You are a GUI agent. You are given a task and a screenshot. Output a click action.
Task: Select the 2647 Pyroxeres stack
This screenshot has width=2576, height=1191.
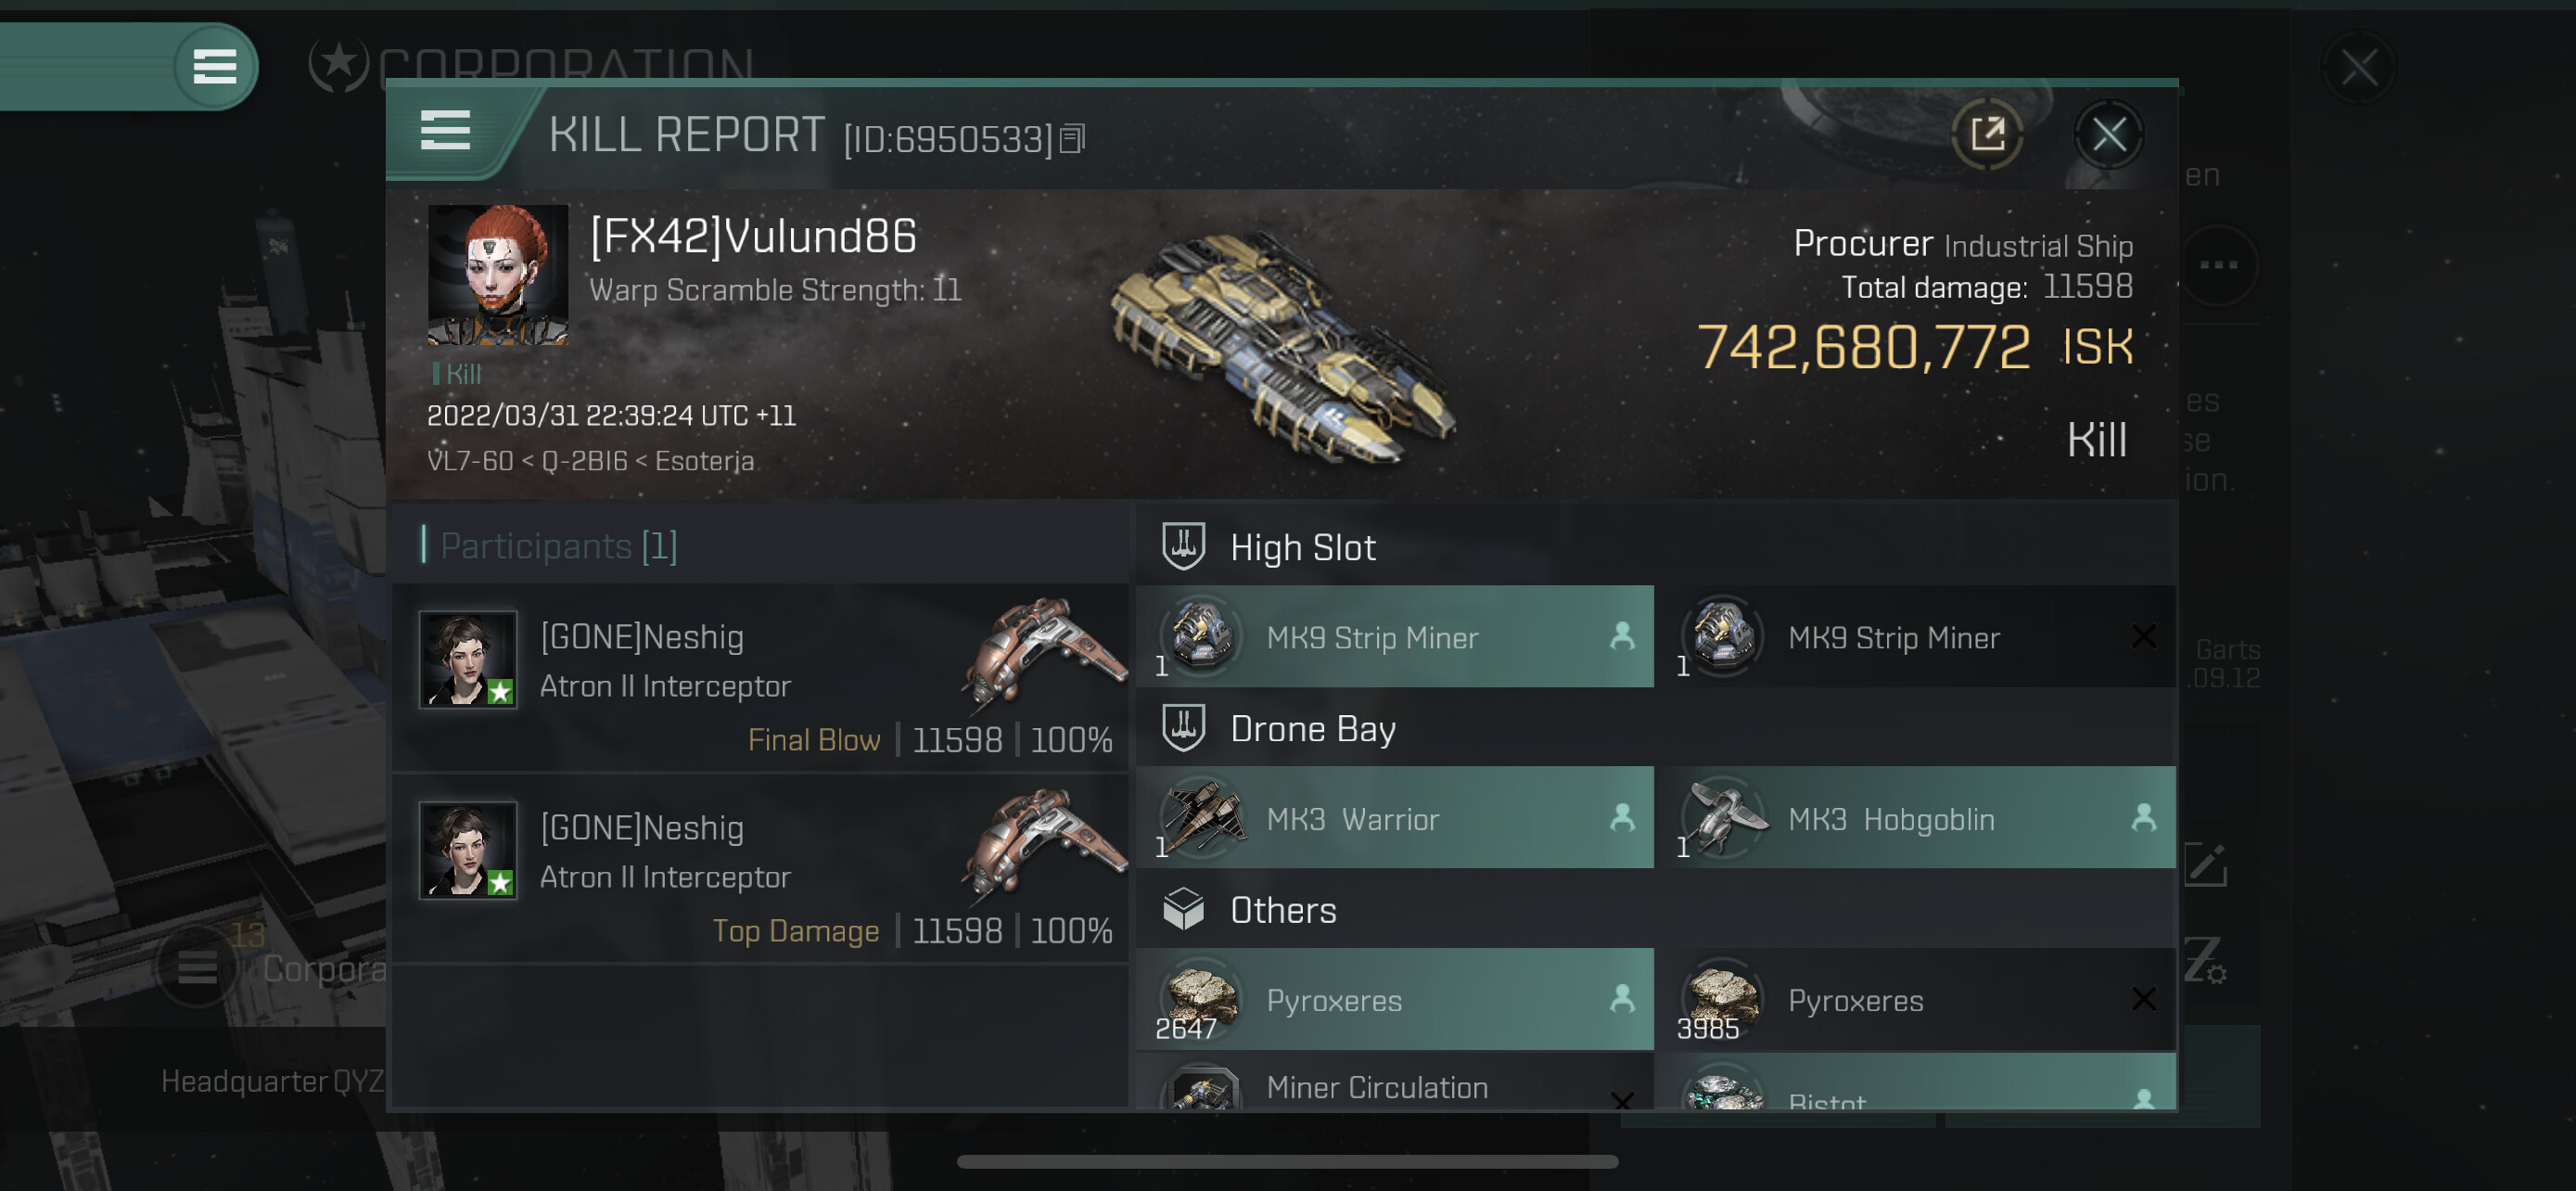pos(1394,999)
